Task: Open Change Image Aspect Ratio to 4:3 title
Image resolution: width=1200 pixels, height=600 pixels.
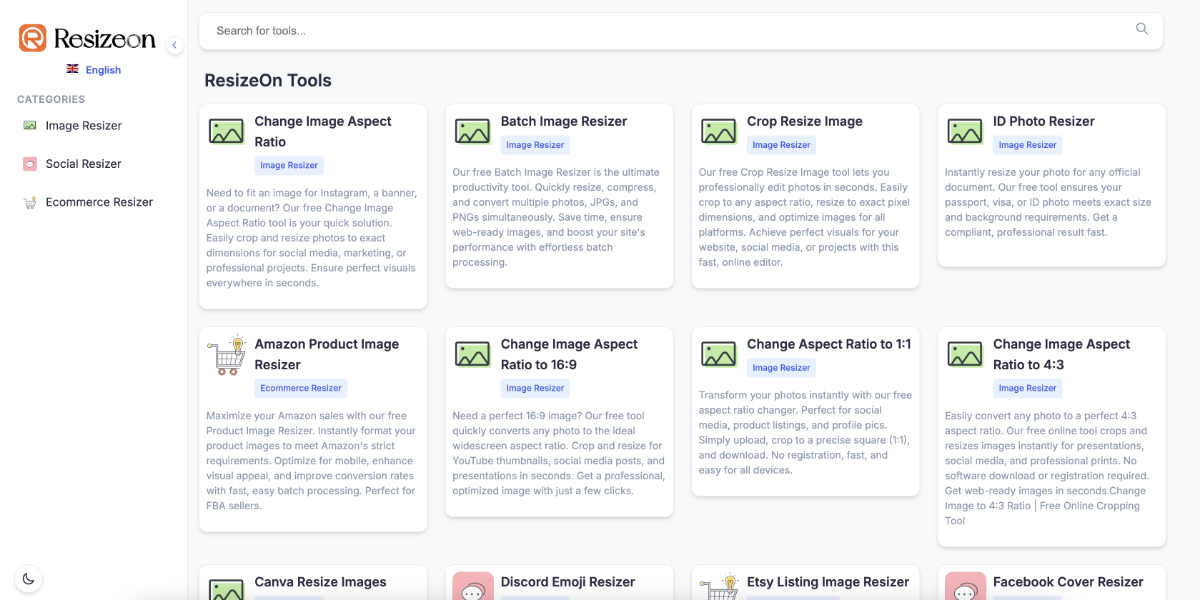Action: coord(1062,354)
